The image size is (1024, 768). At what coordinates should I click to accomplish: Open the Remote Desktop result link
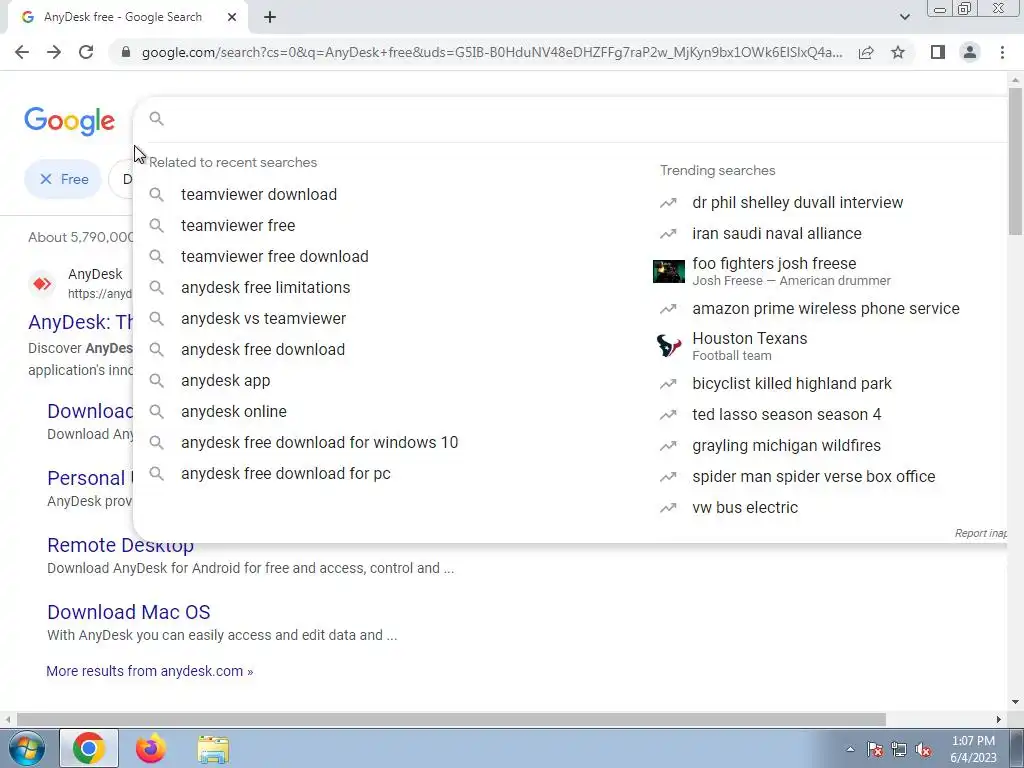click(x=120, y=545)
